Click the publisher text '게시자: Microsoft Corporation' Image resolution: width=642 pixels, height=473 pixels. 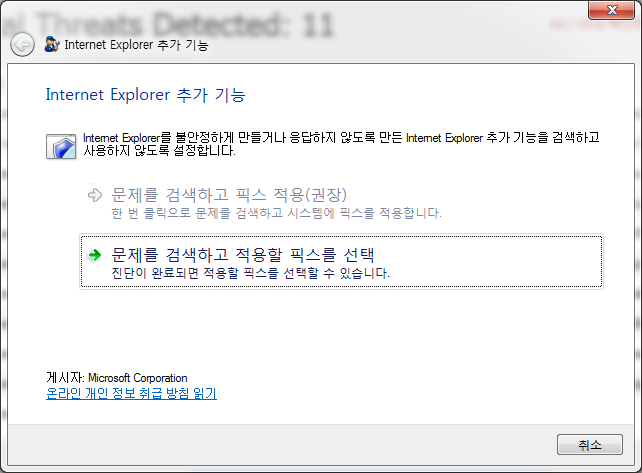(x=117, y=378)
